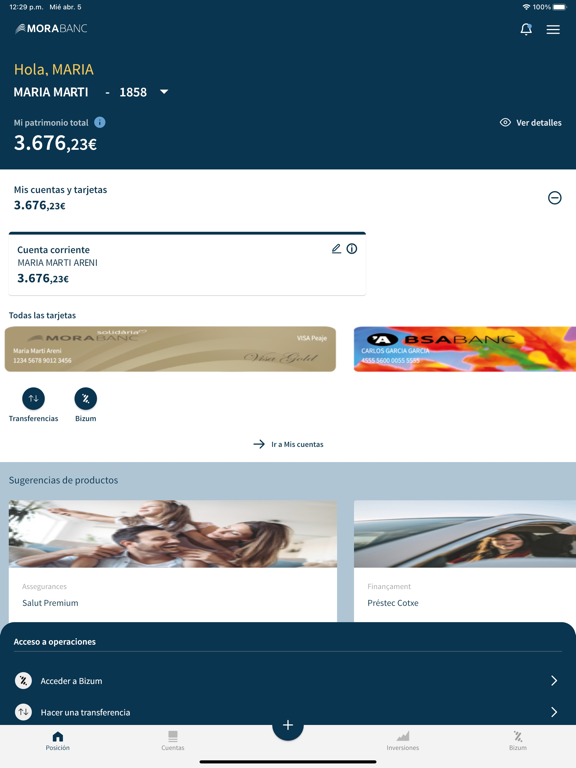576x768 pixels.
Task: View Cuenta corriente info icon
Action: pos(352,249)
